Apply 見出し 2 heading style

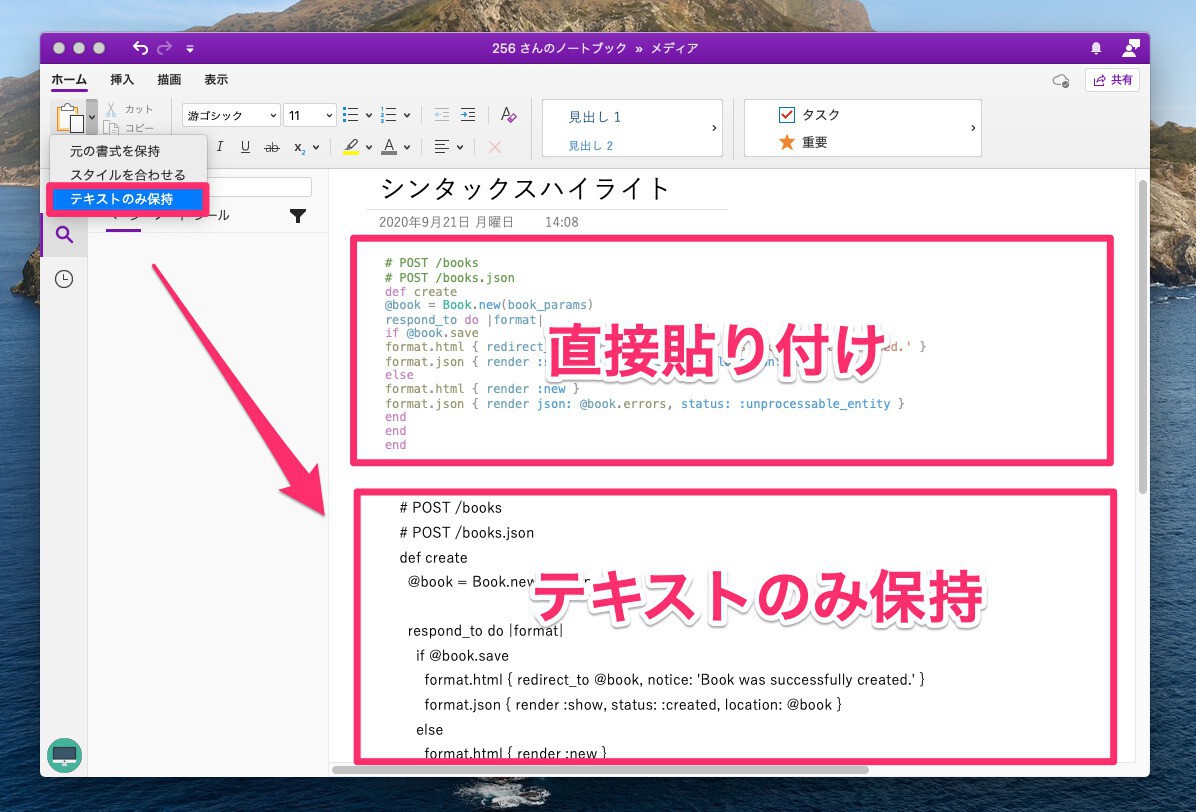(x=590, y=145)
